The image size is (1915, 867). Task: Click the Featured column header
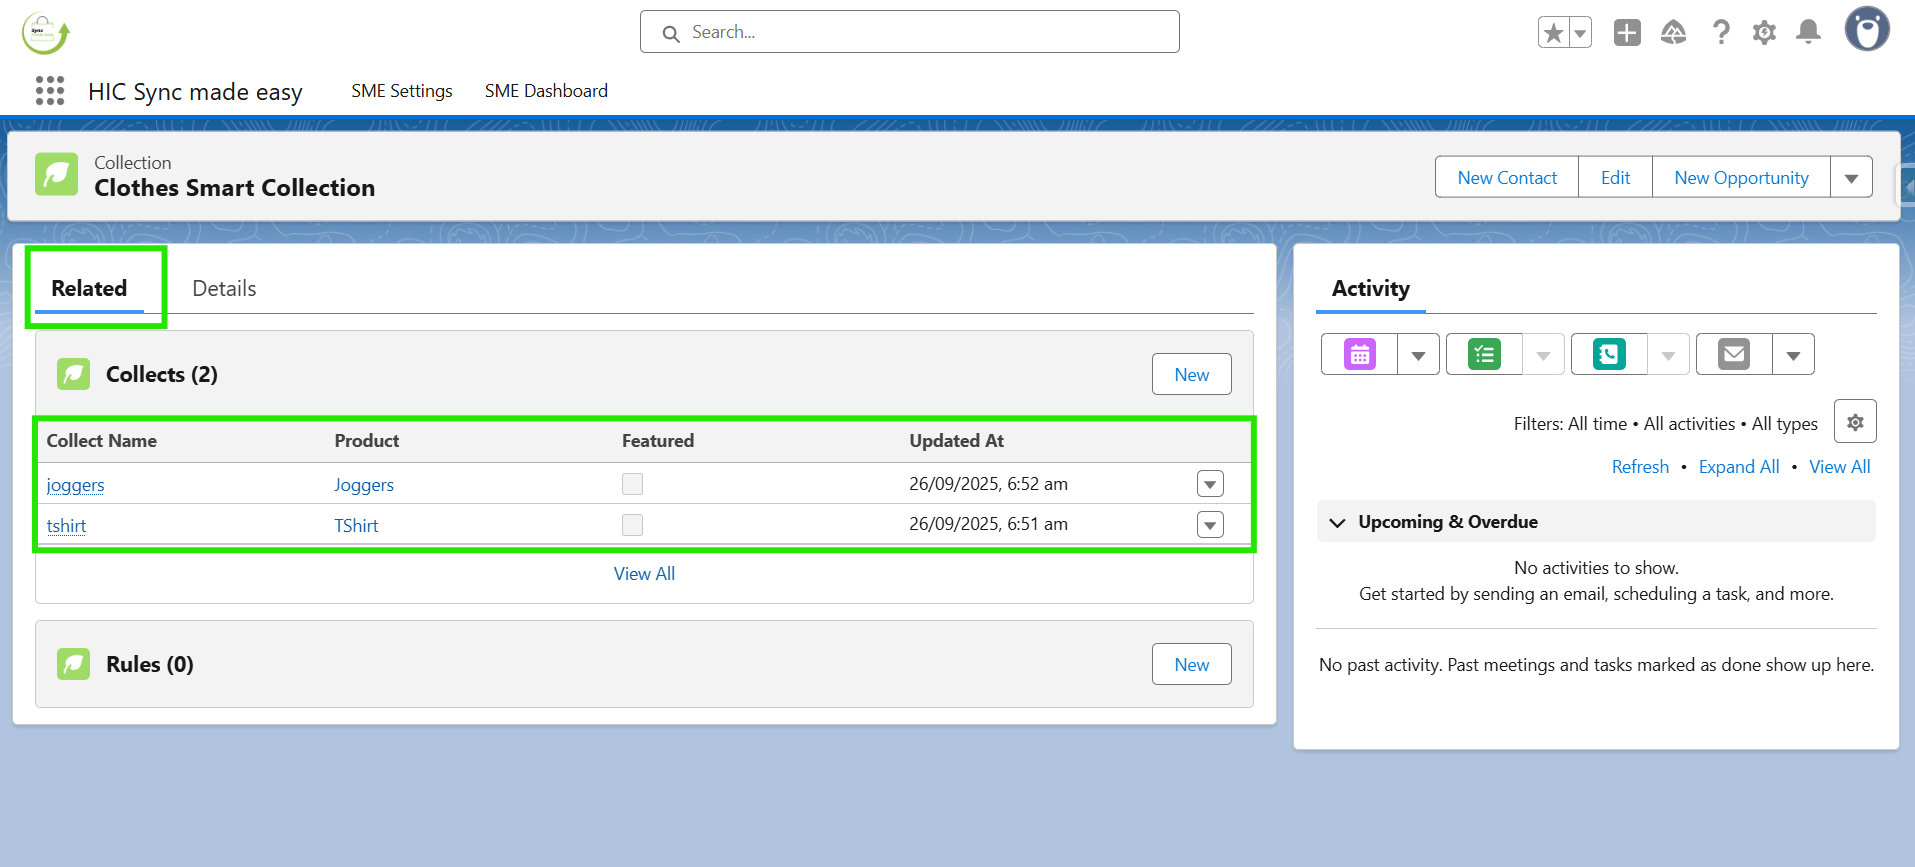coord(658,441)
